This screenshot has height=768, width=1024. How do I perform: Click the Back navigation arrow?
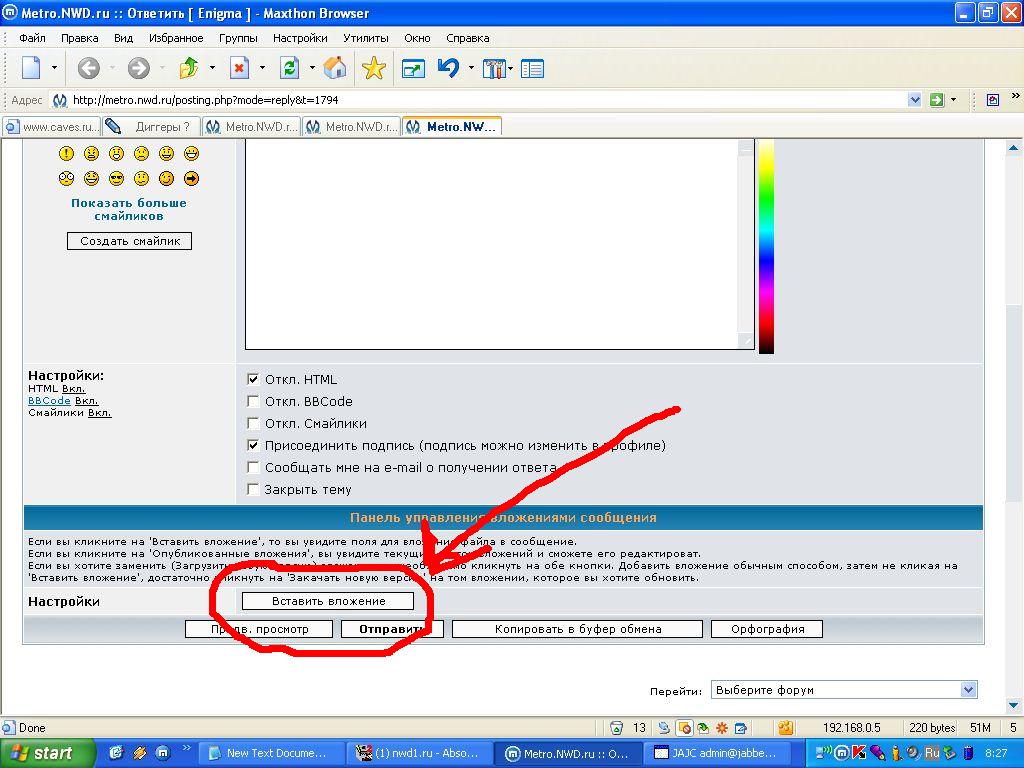click(88, 68)
